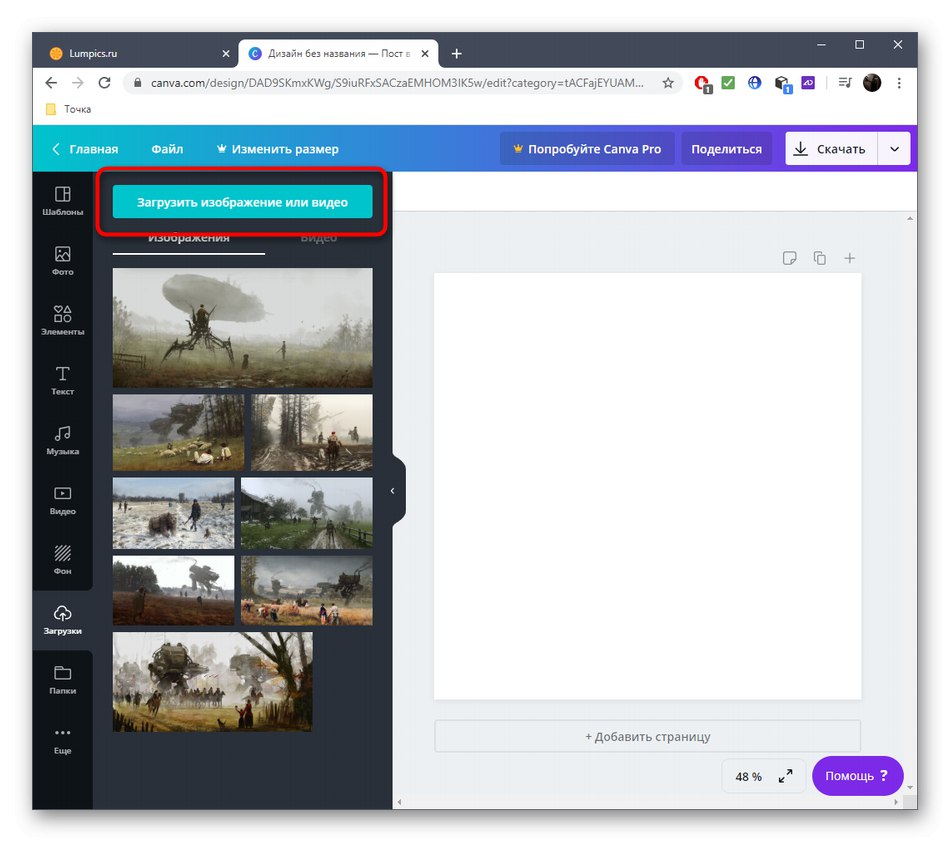Click the page notes icon above canvas

point(789,259)
